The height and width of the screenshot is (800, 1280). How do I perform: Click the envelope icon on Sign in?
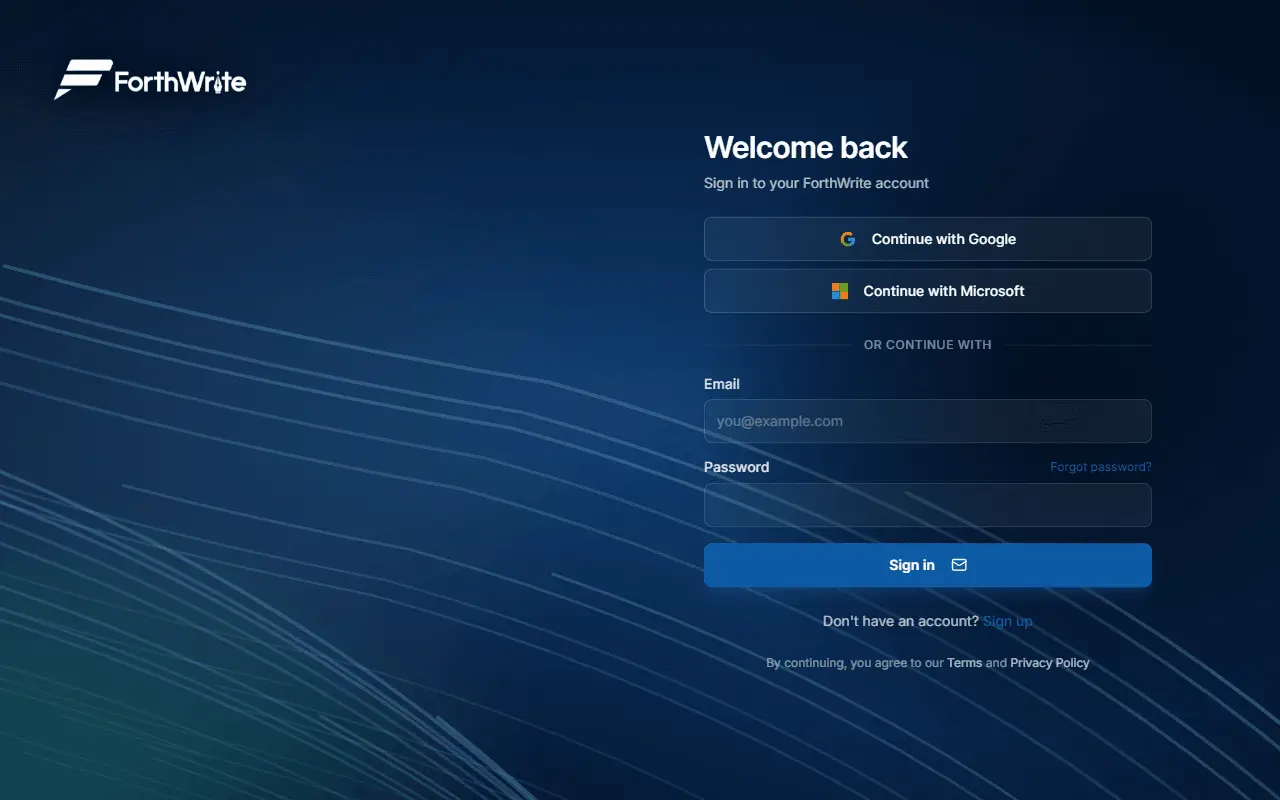959,565
